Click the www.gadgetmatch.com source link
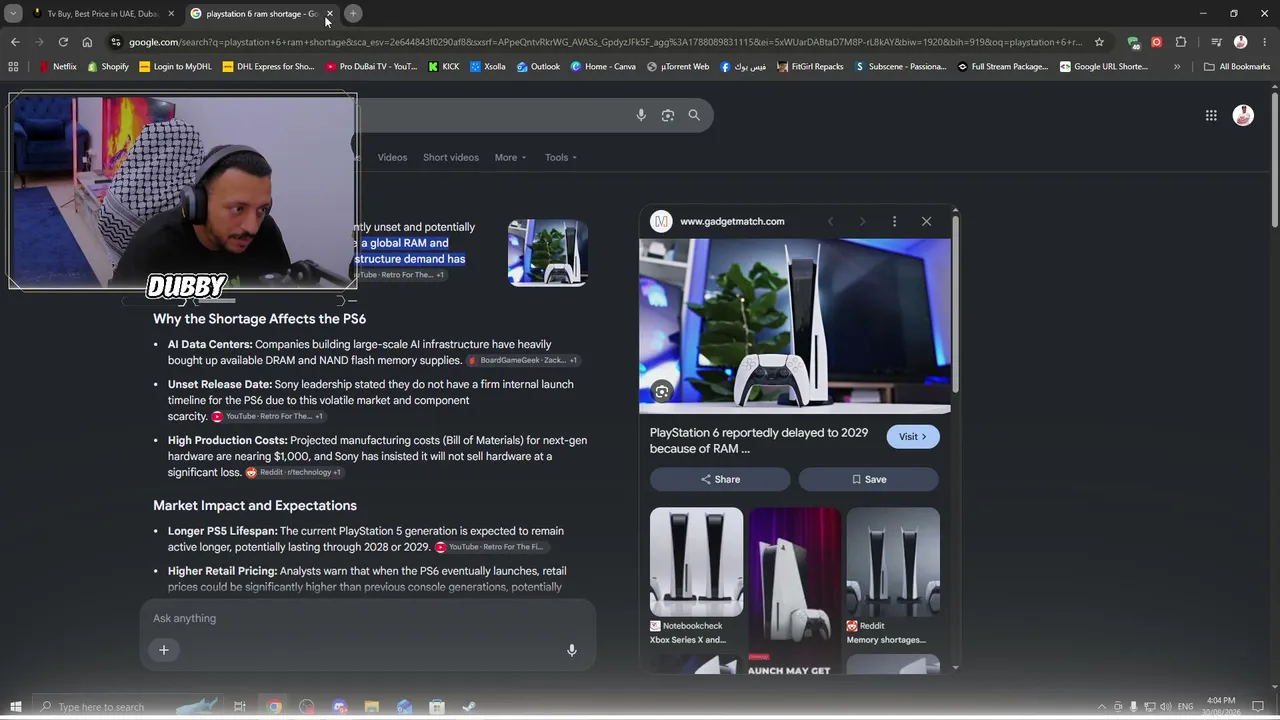 (732, 221)
